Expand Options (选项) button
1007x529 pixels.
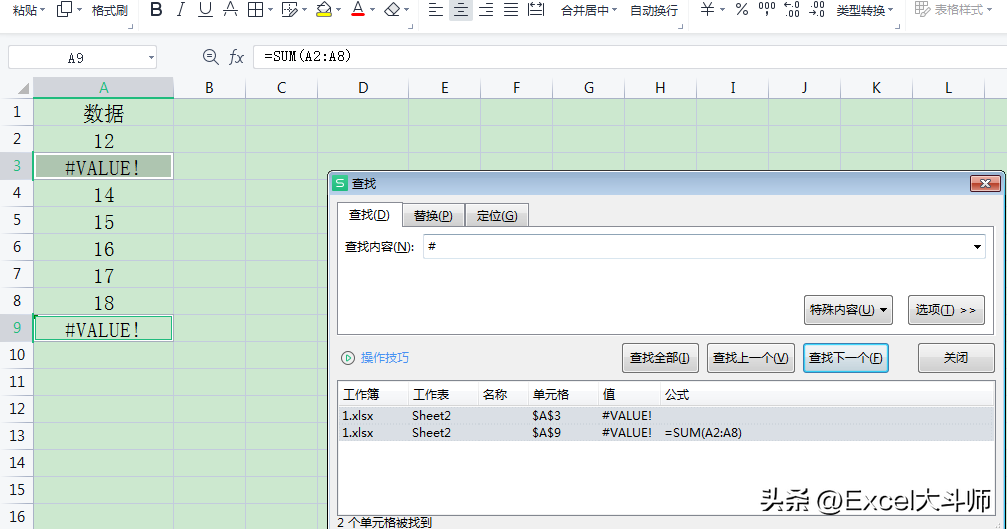(946, 310)
